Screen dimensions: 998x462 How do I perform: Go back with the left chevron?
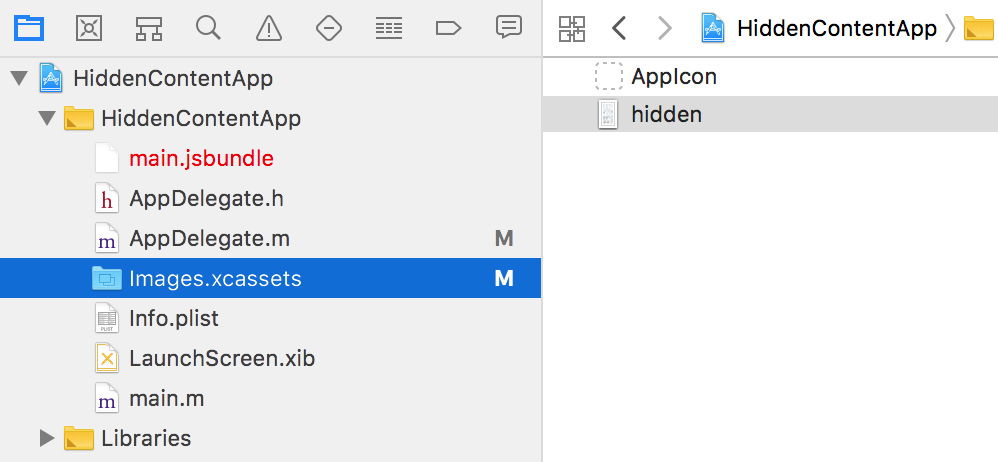[619, 28]
